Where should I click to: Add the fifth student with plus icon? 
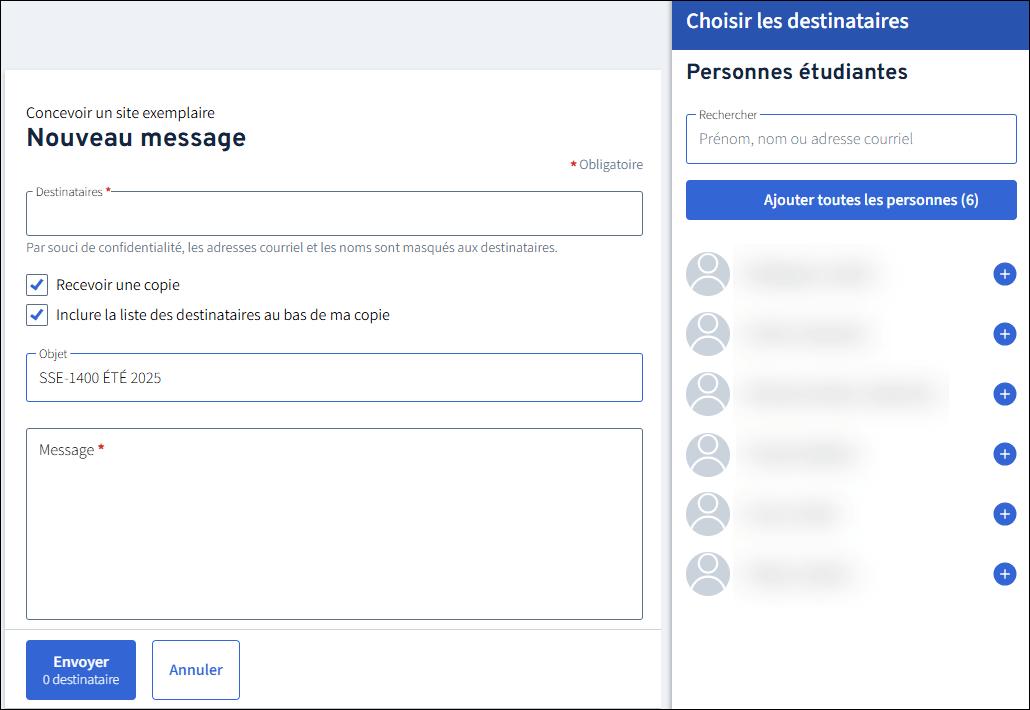pyautogui.click(x=1005, y=514)
